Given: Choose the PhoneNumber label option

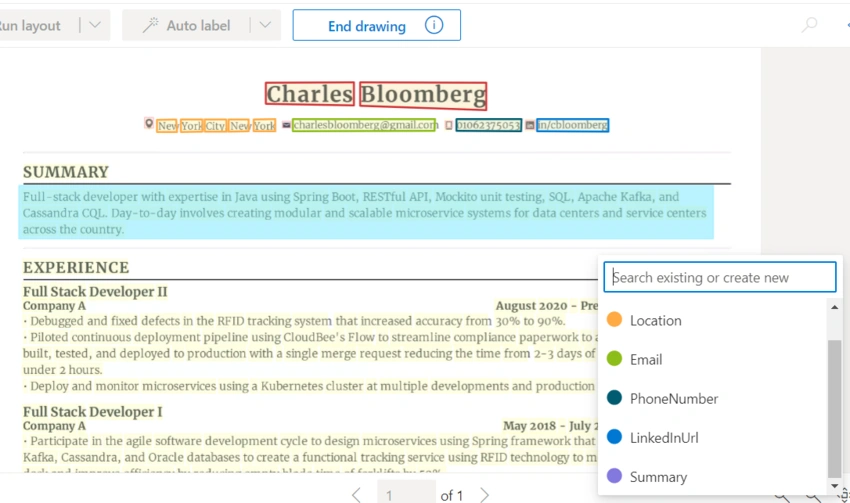Looking at the screenshot, I should click(x=713, y=398).
